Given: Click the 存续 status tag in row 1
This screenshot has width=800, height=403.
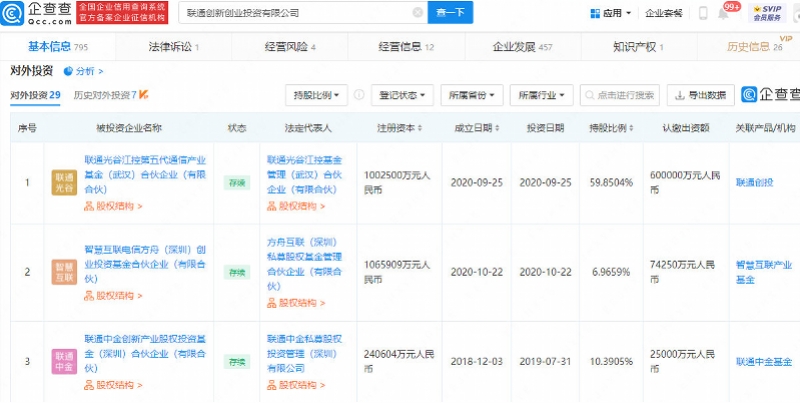Looking at the screenshot, I should tap(237, 183).
